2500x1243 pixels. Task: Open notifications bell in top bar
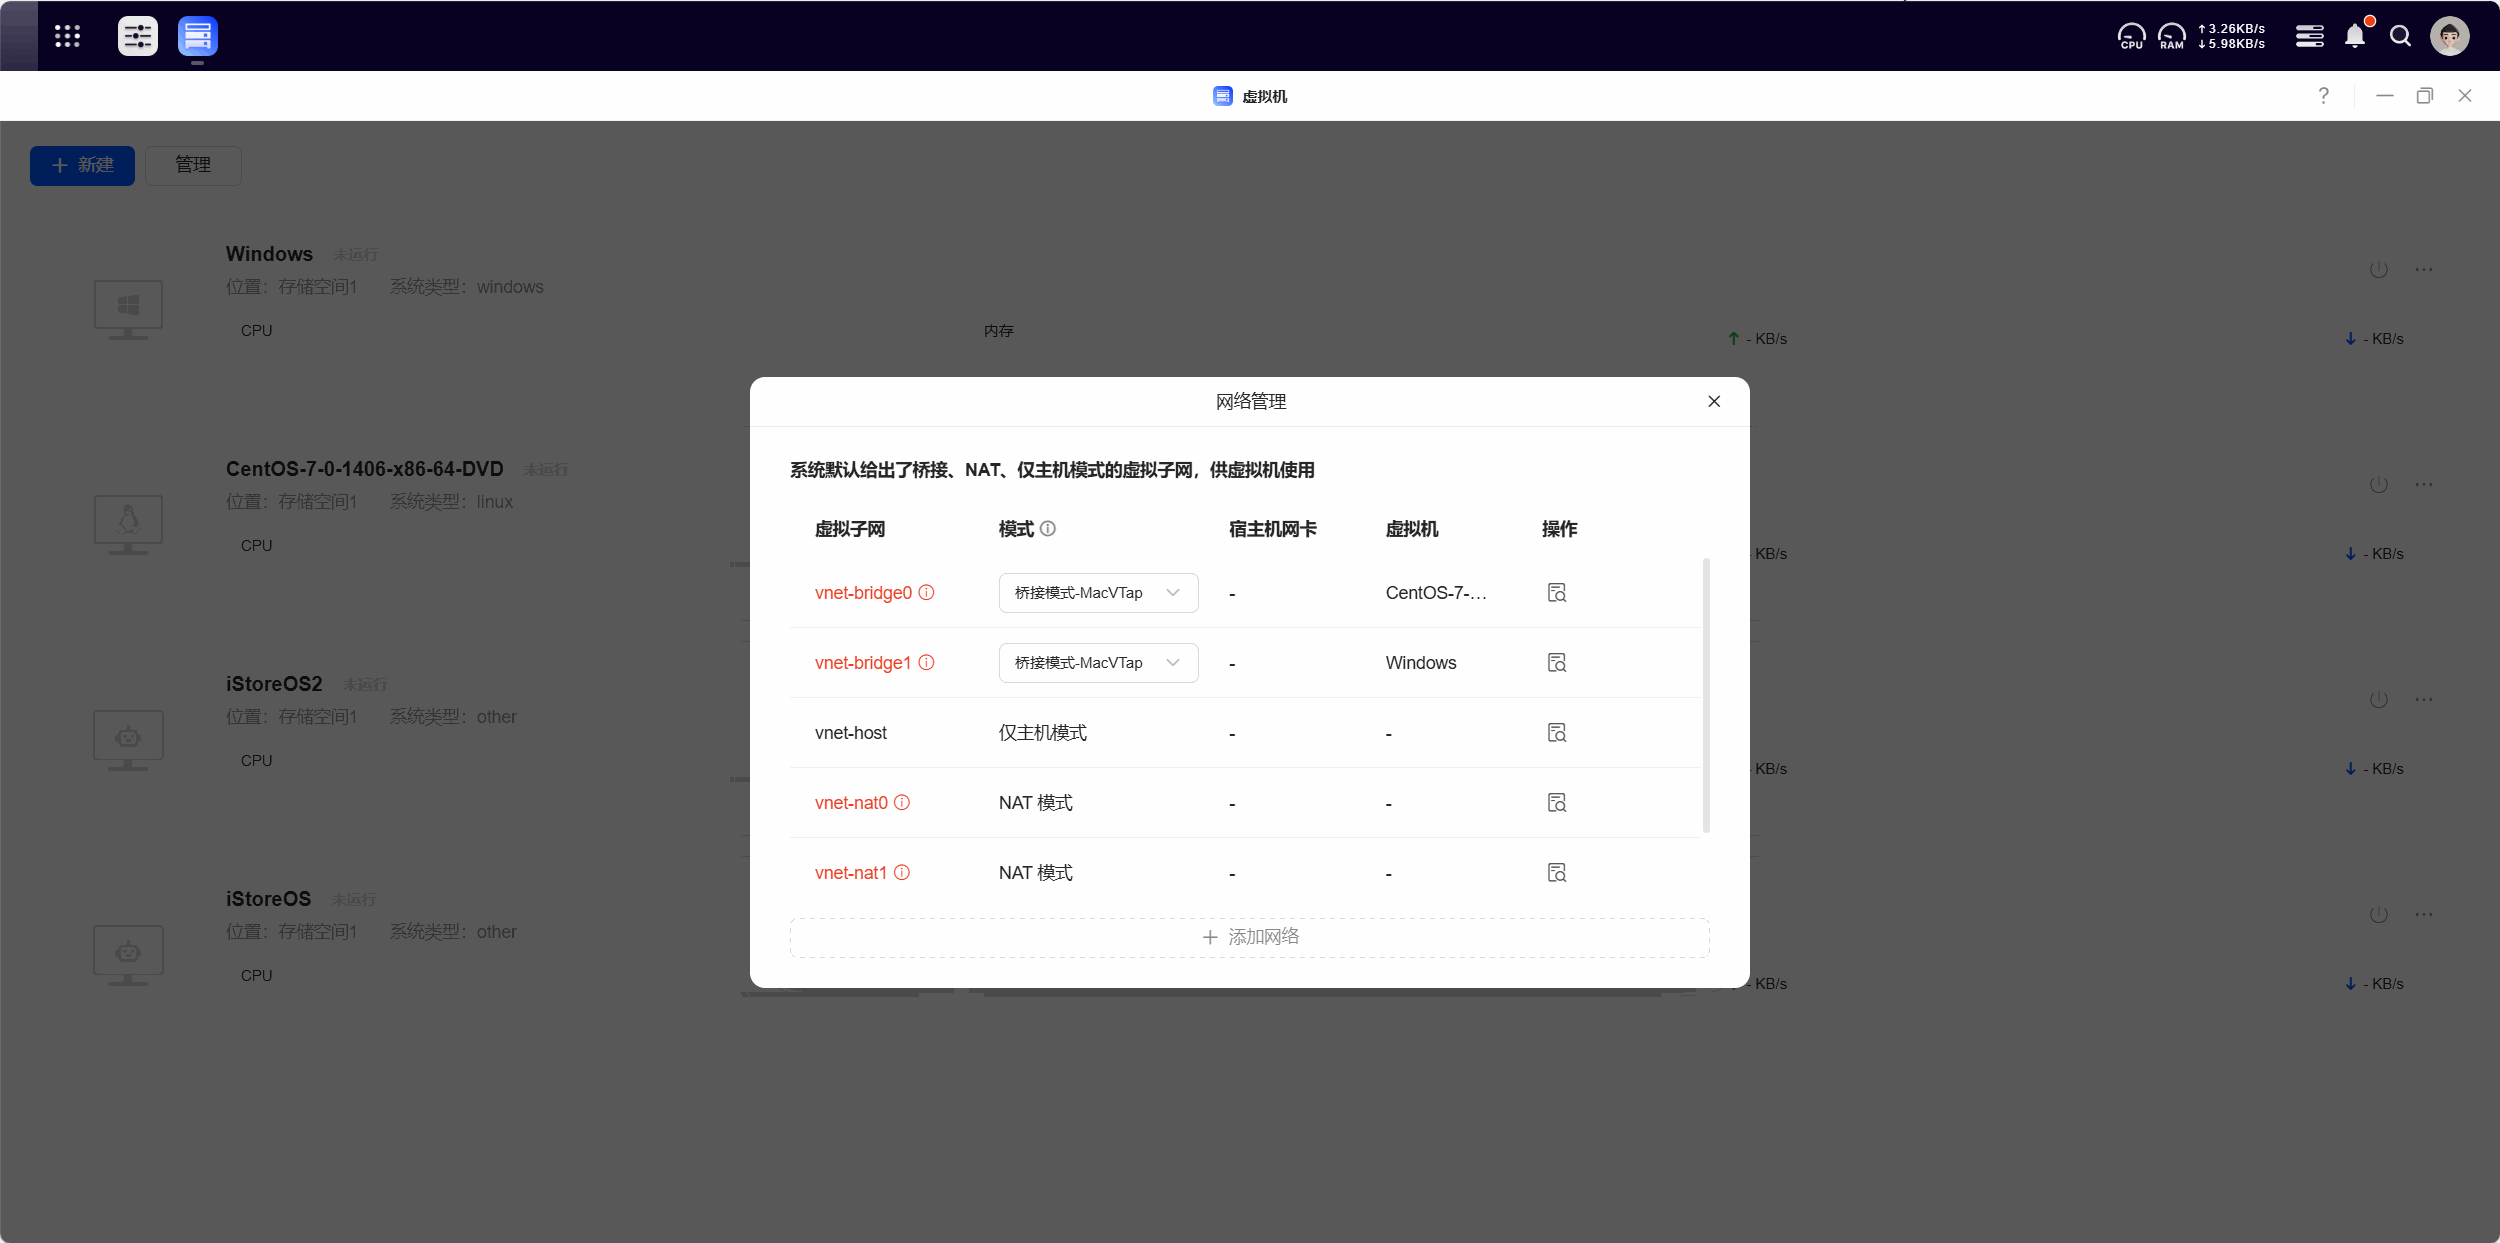coord(2355,37)
